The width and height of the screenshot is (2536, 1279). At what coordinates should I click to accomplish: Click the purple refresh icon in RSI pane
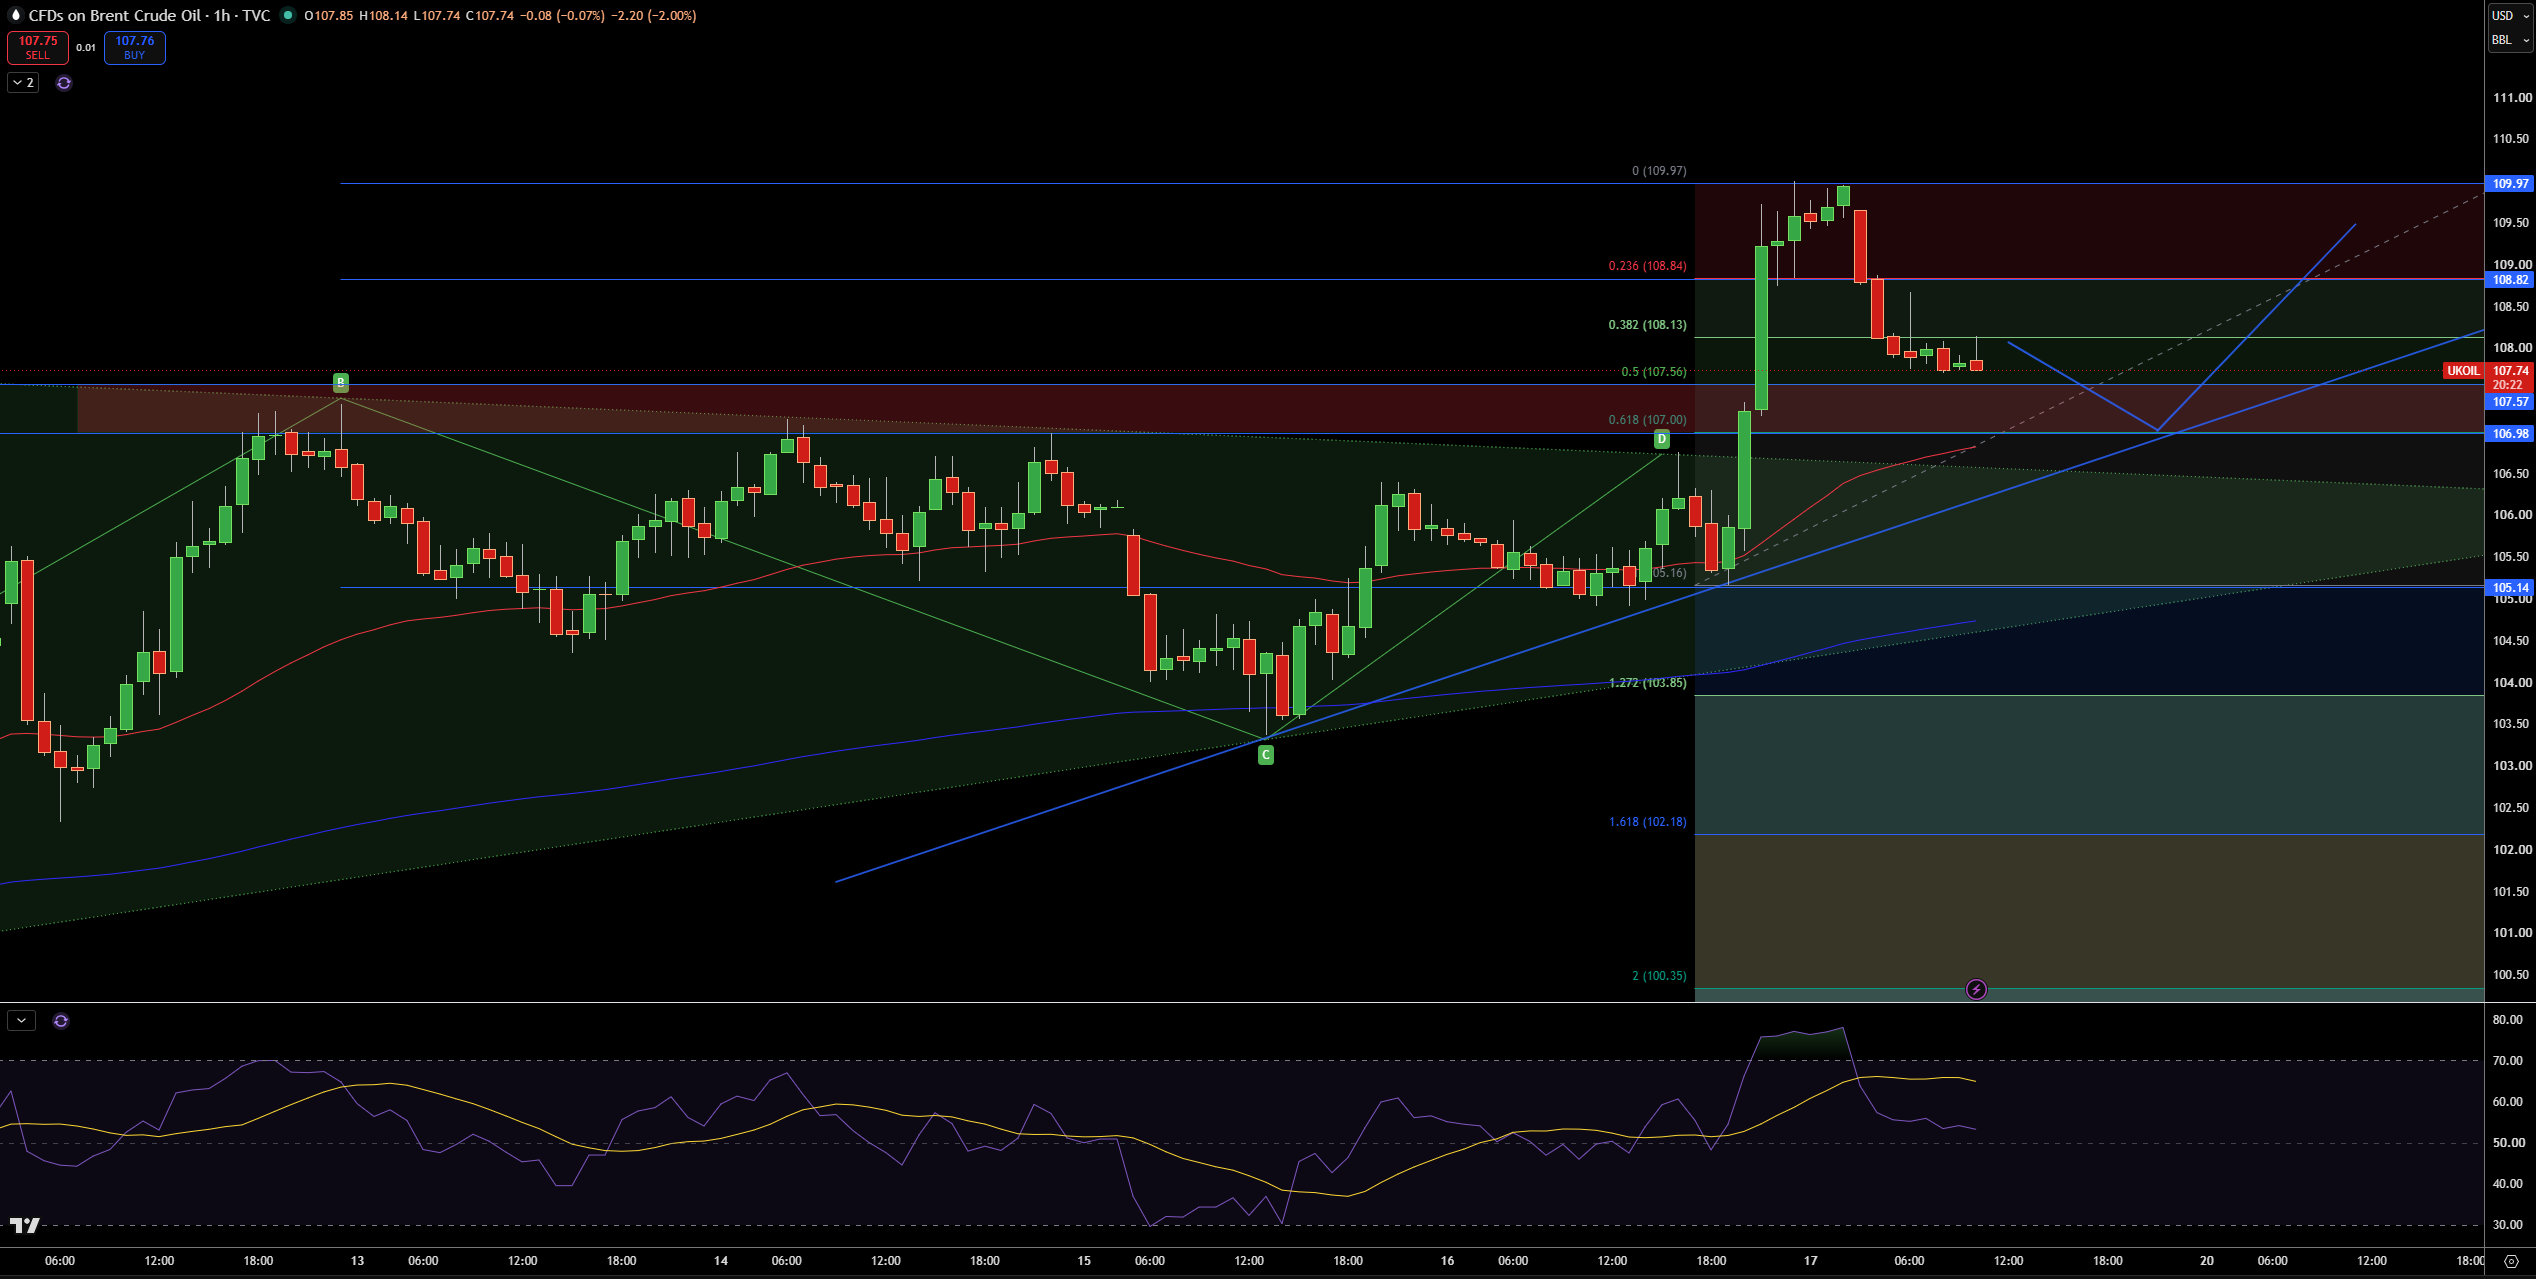point(61,1021)
